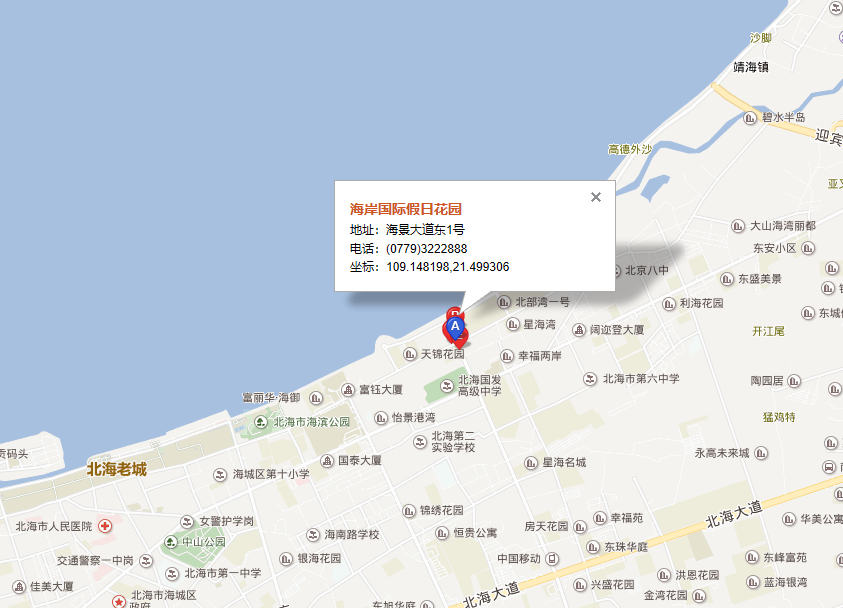
Task: Select the 富钰大厦 building icon
Action: [348, 389]
